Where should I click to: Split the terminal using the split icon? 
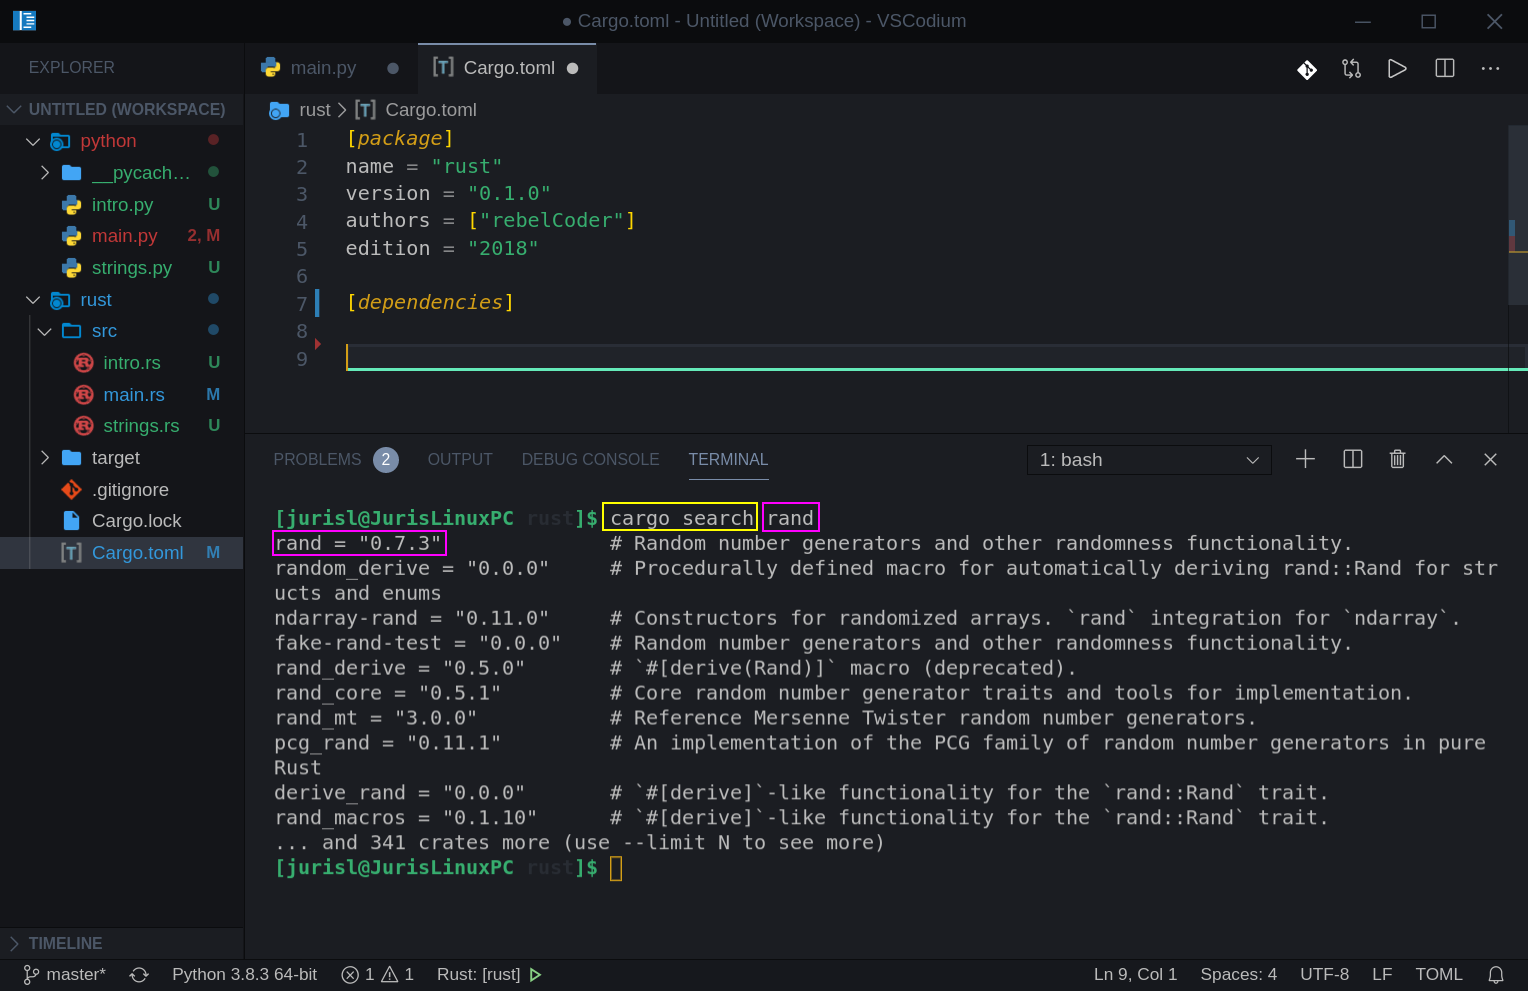[1352, 459]
